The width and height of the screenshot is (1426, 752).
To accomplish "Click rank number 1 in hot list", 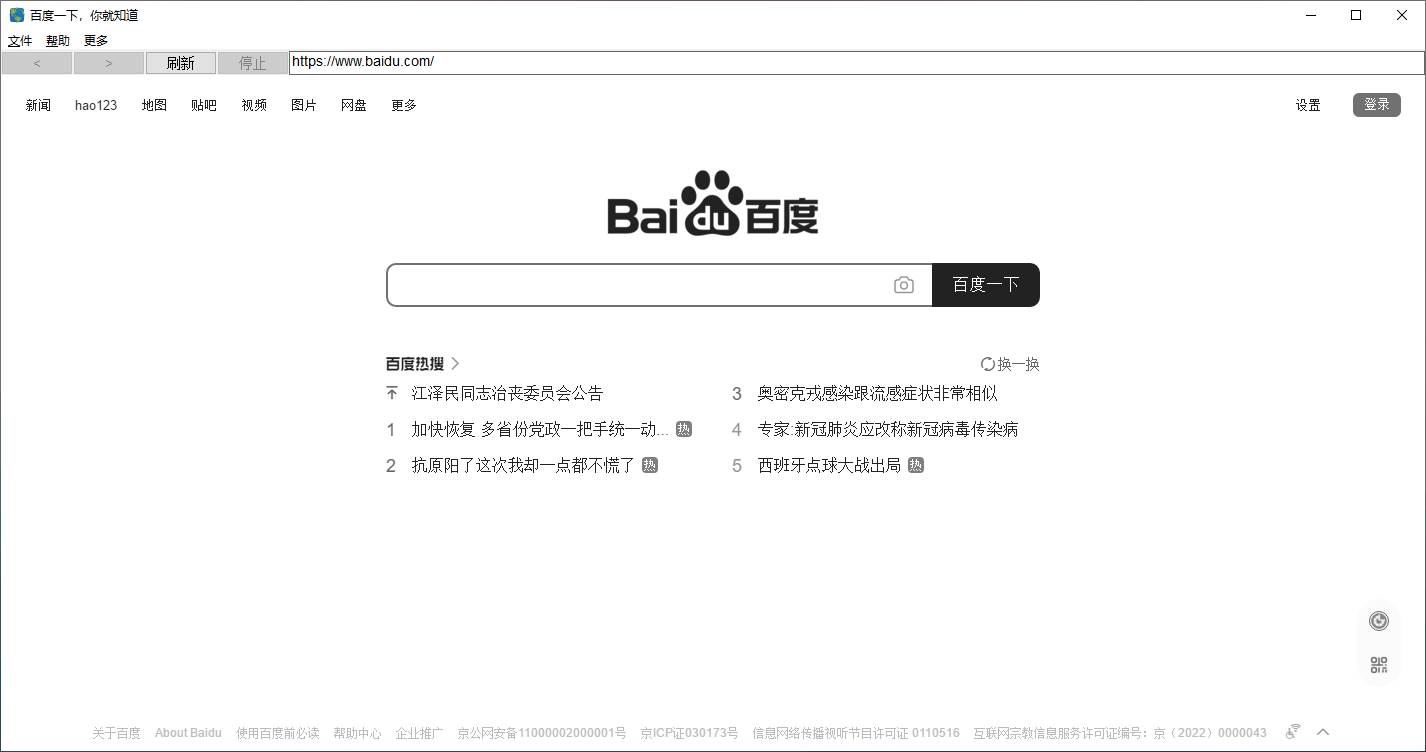I will 391,430.
